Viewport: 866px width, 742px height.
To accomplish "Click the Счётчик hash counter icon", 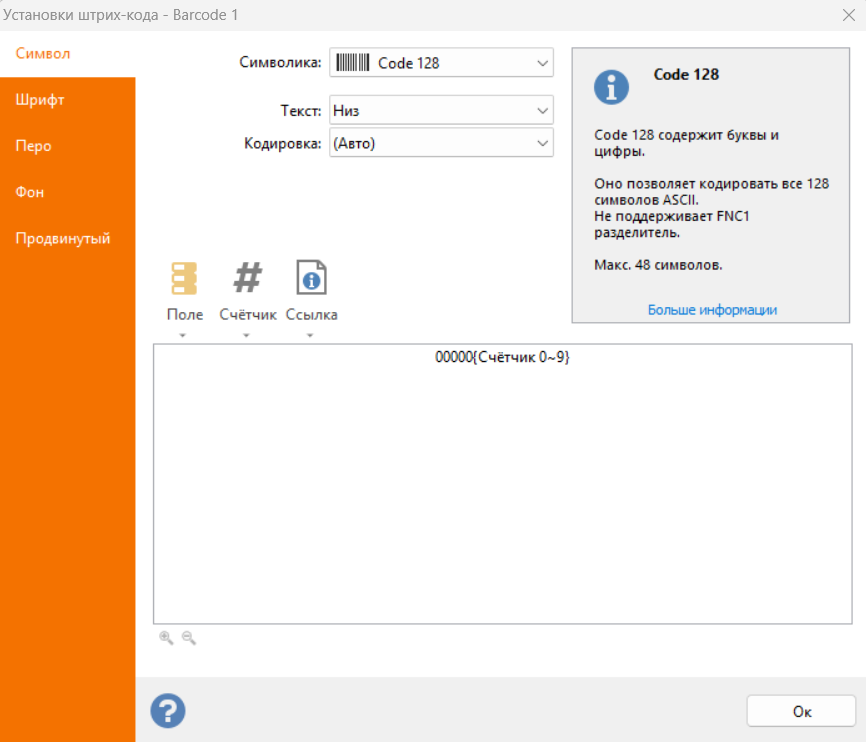I will pyautogui.click(x=247, y=278).
